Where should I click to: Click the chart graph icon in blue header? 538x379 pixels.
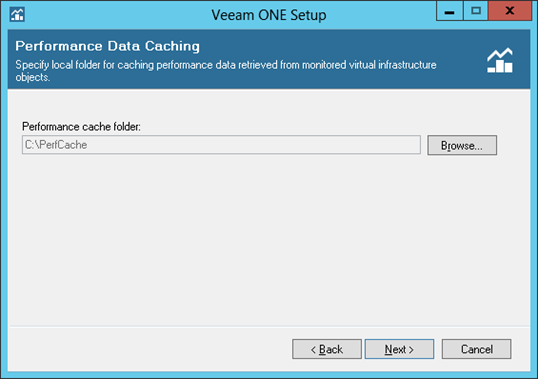coord(500,60)
